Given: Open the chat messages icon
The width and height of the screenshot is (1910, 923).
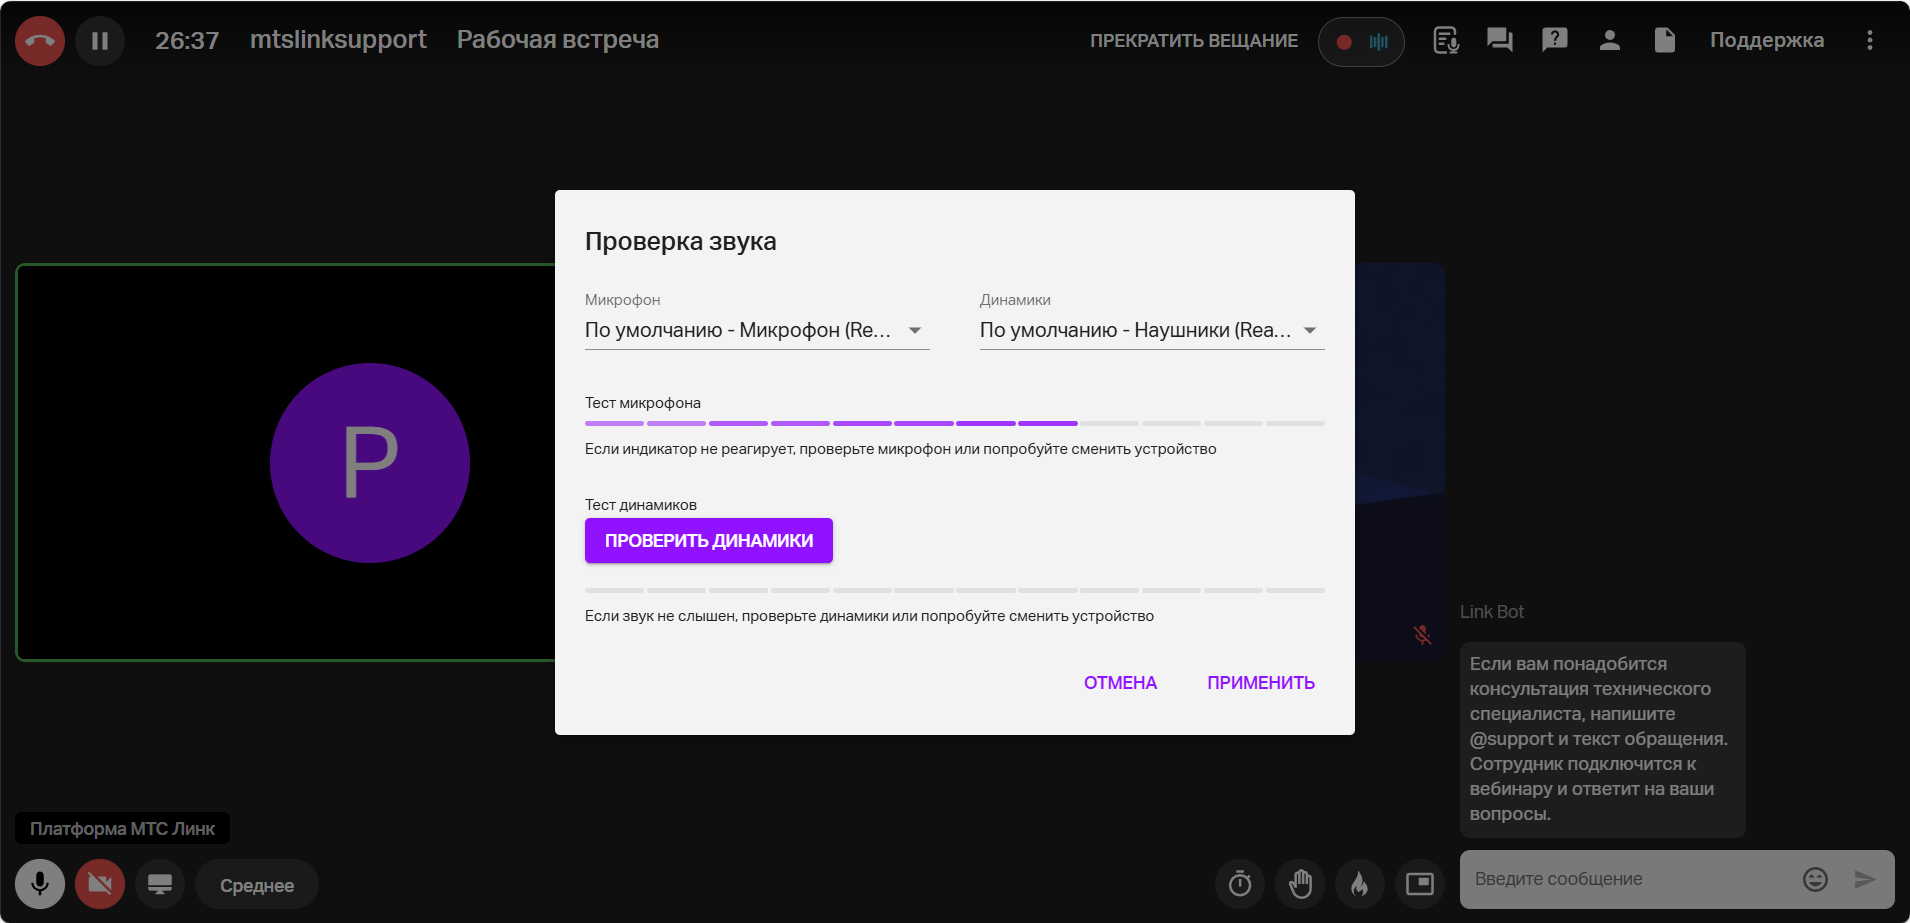Looking at the screenshot, I should tap(1499, 40).
